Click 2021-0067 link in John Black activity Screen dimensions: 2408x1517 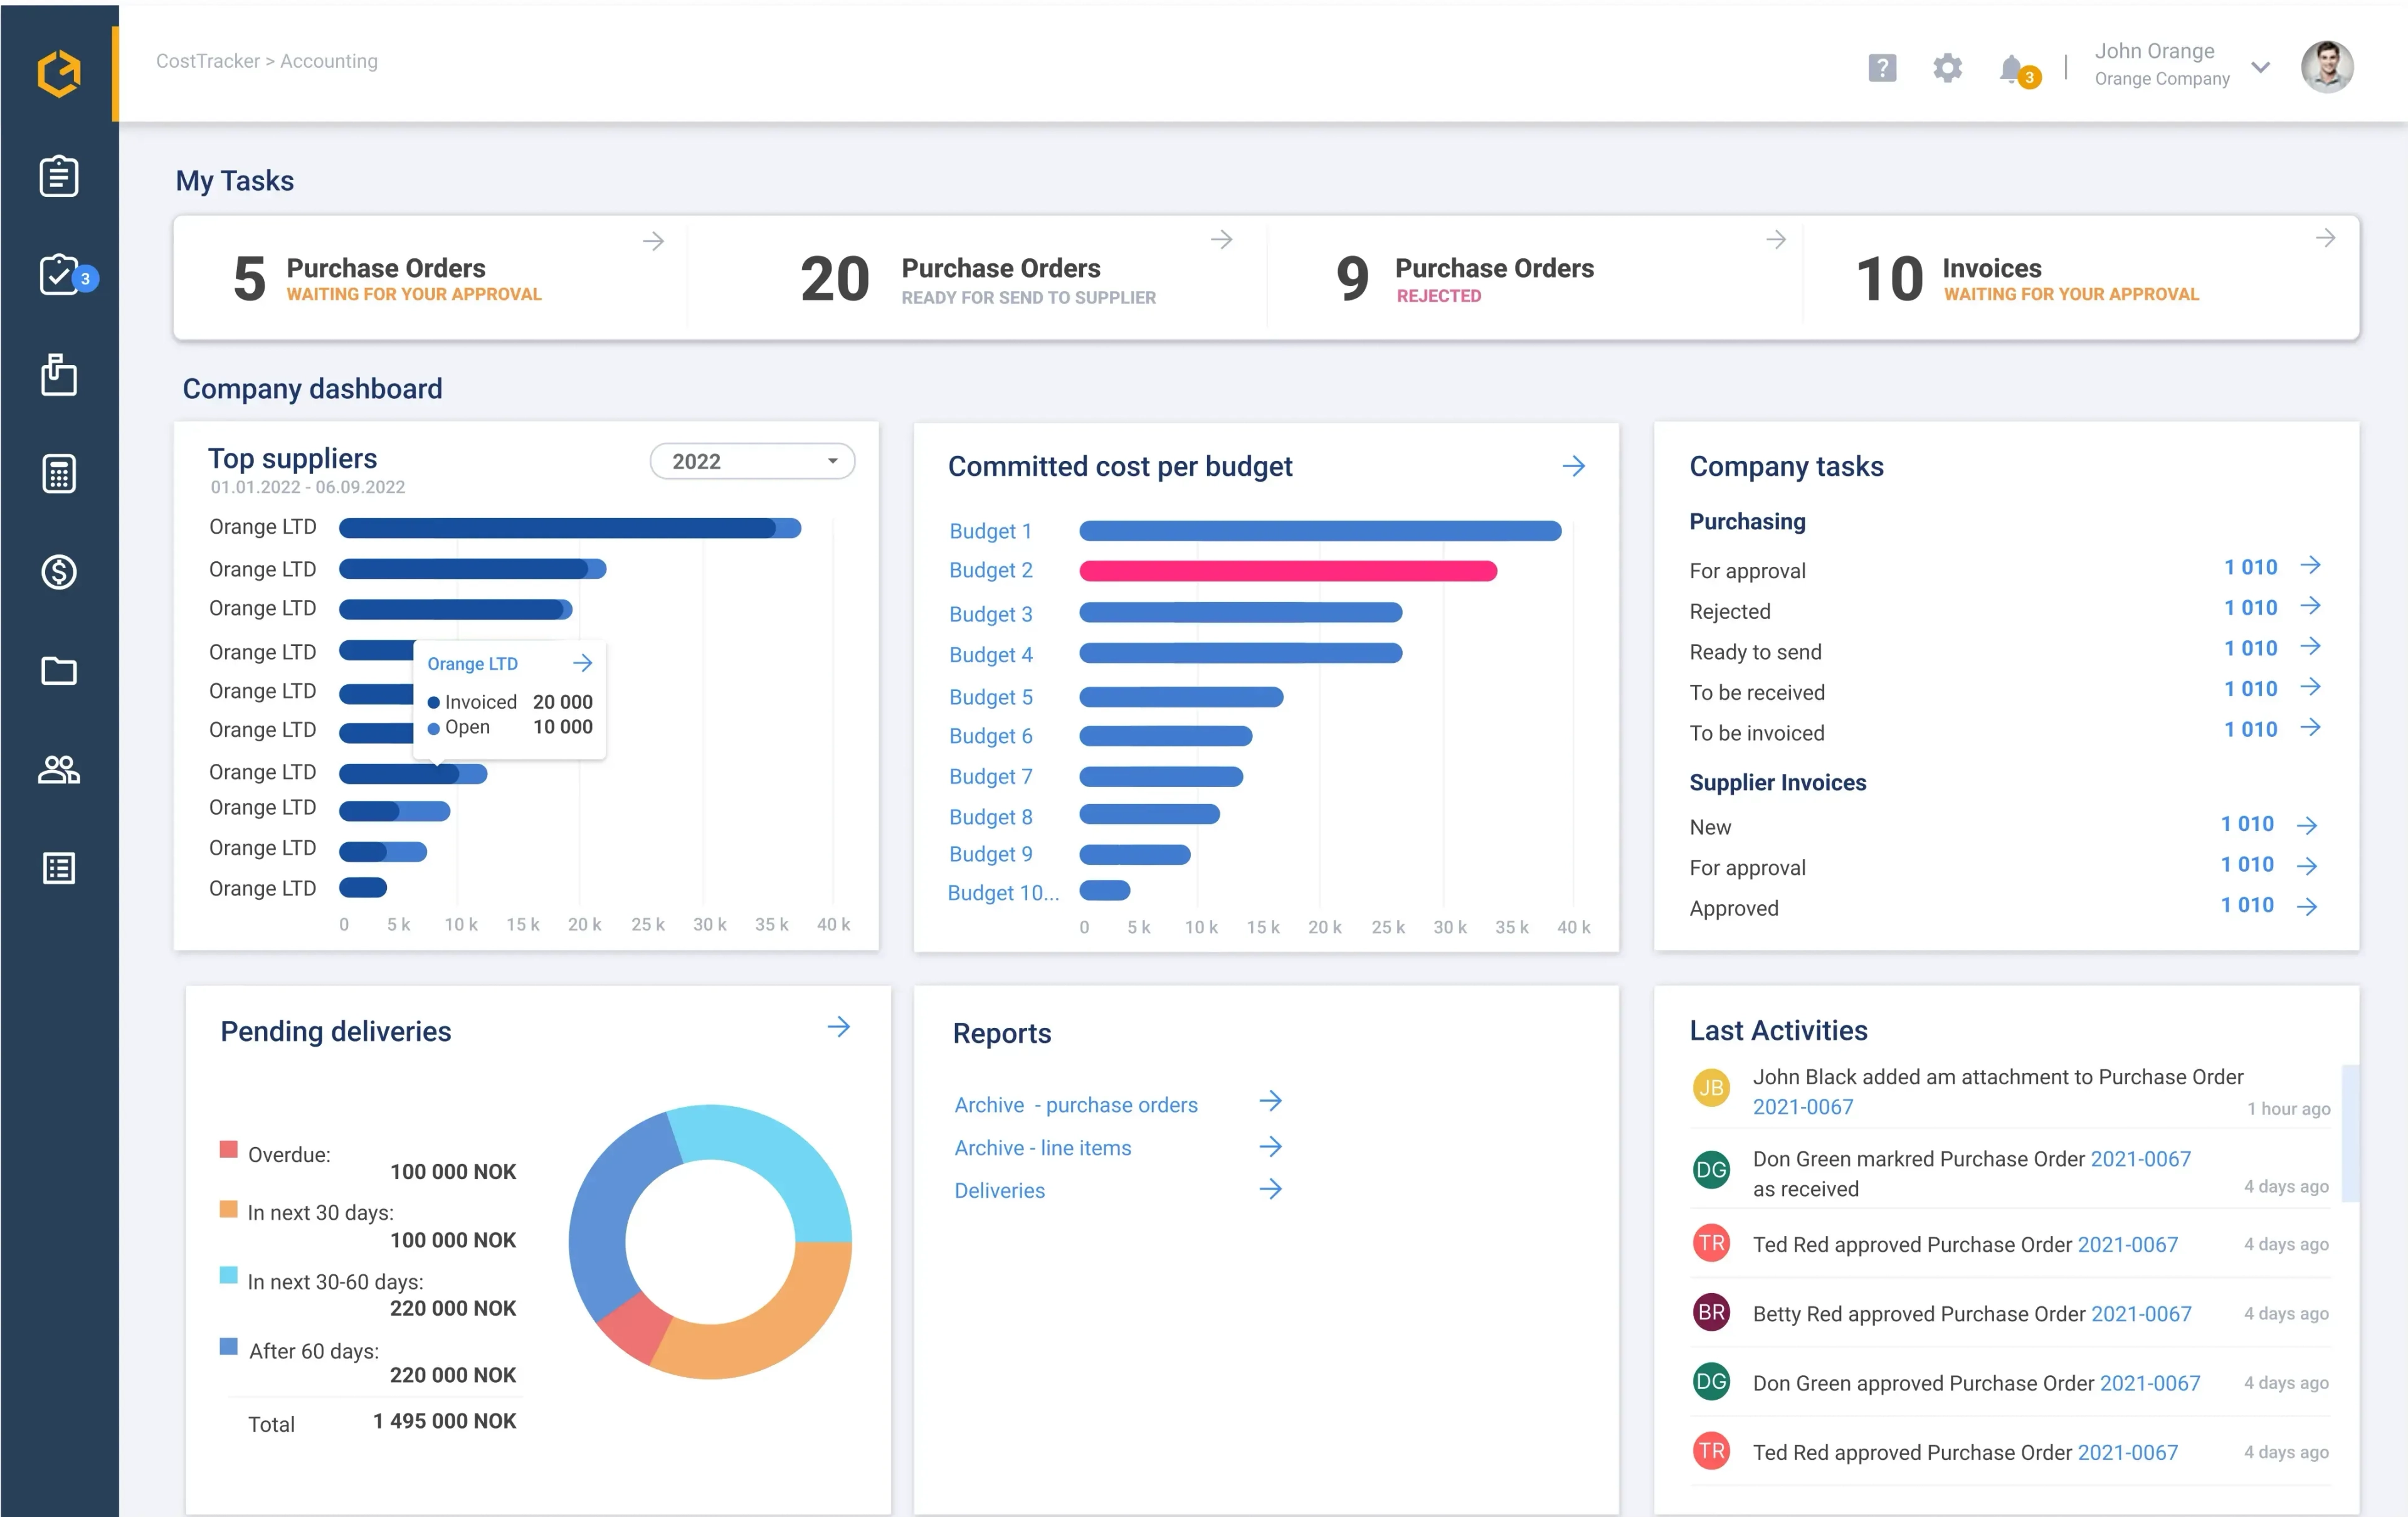click(1803, 1107)
